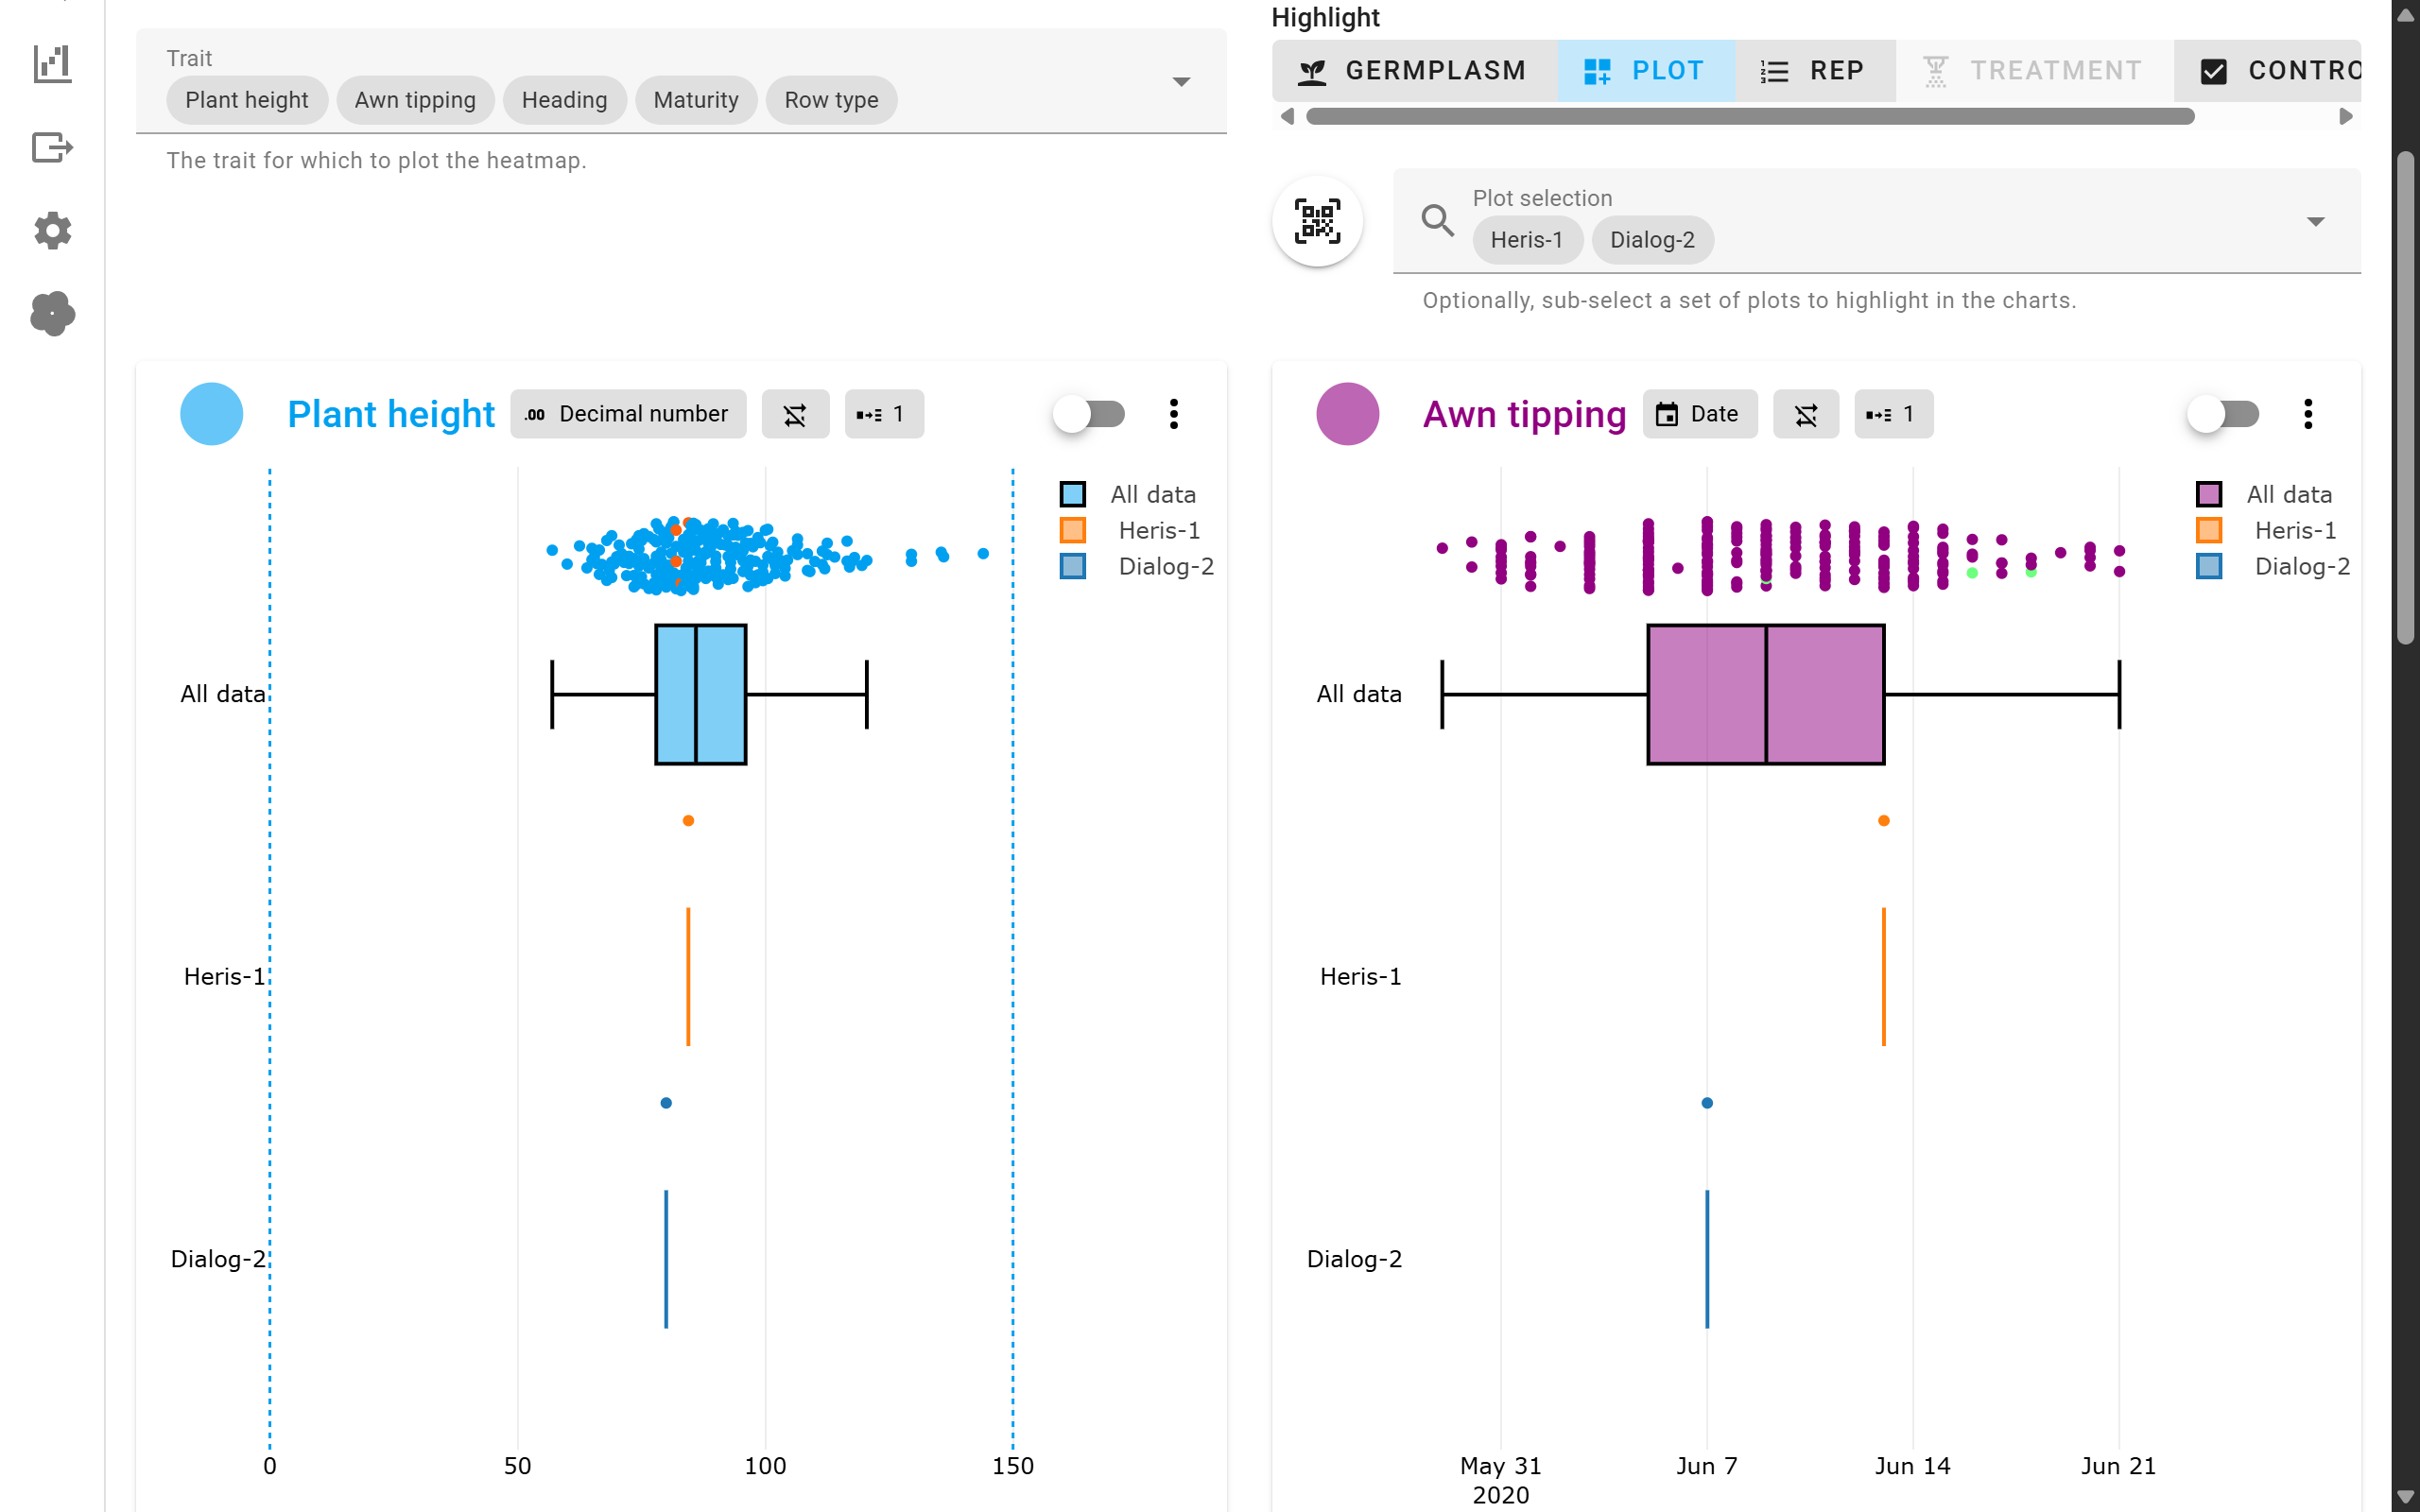This screenshot has height=1512, width=2420.
Task: Open the Plant height three-dot options menu
Action: coord(1174,413)
